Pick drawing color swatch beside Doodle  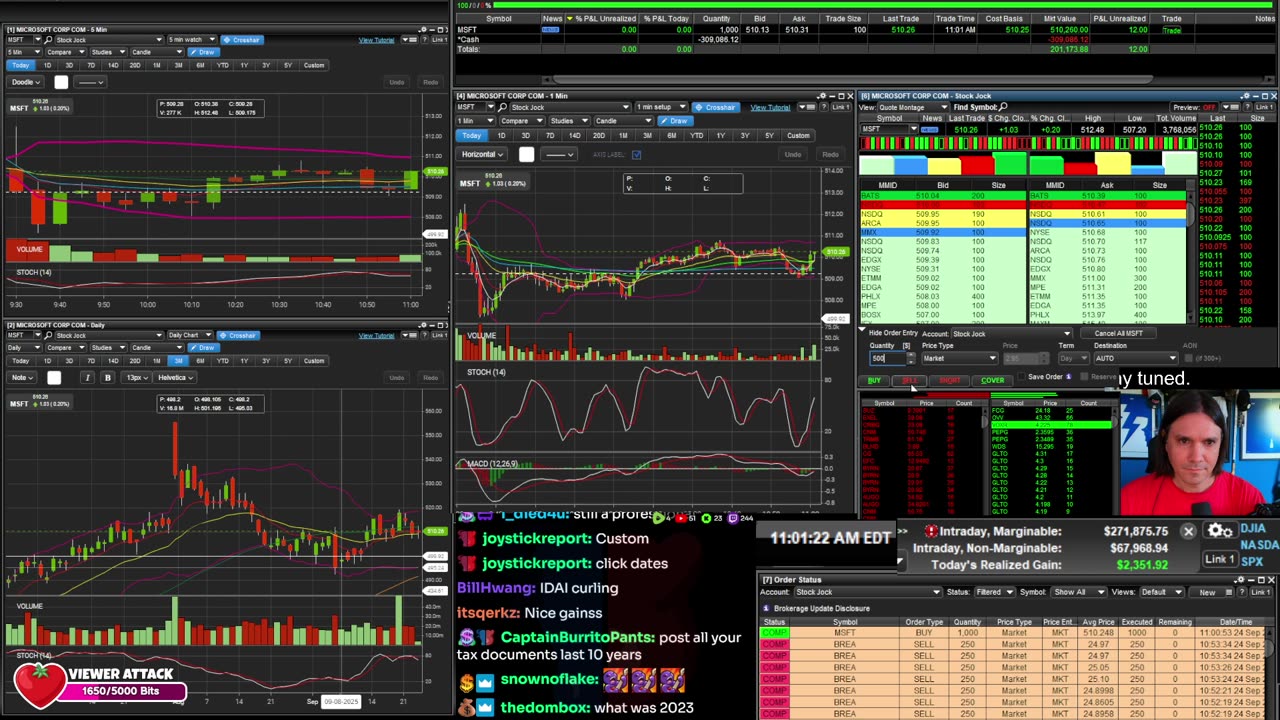click(61, 82)
